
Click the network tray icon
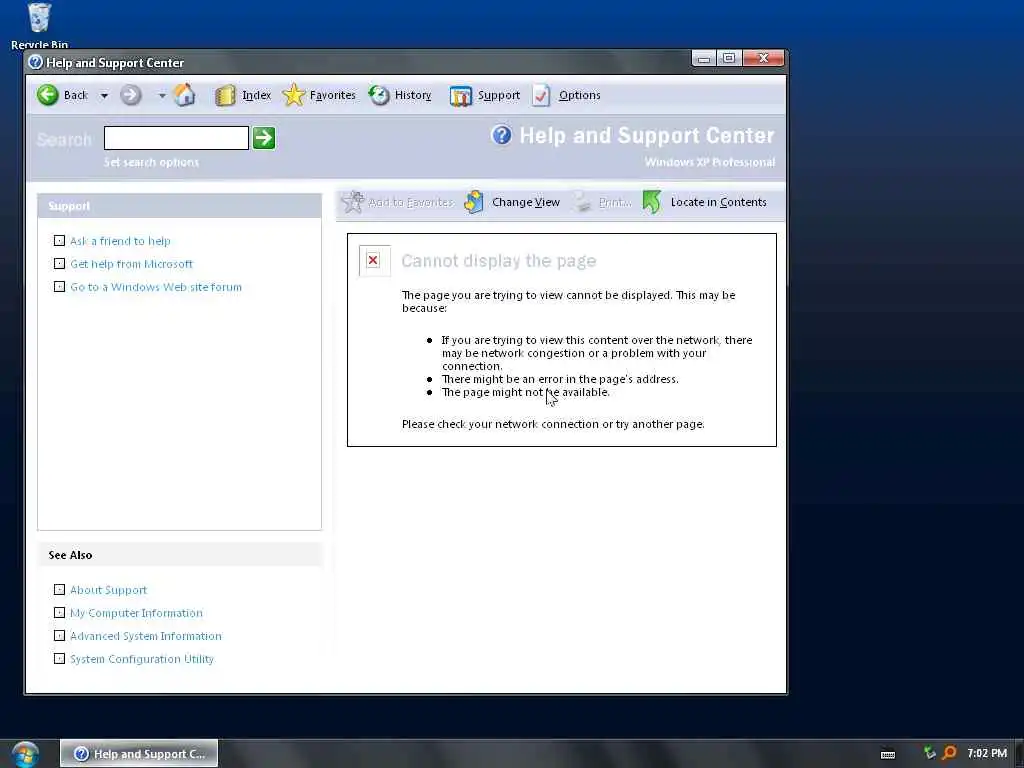pos(929,754)
